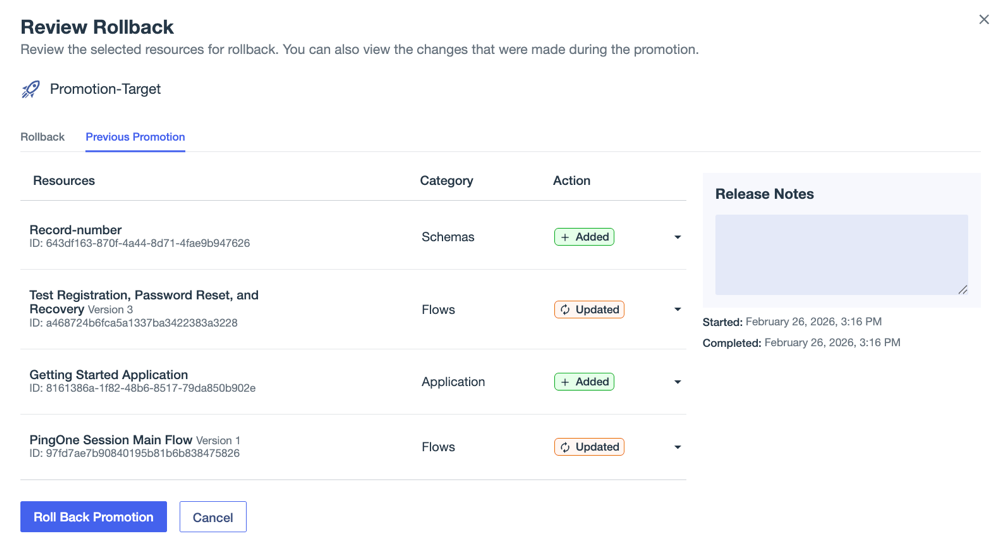Click the Added badge for Getting Started Application

click(x=584, y=382)
